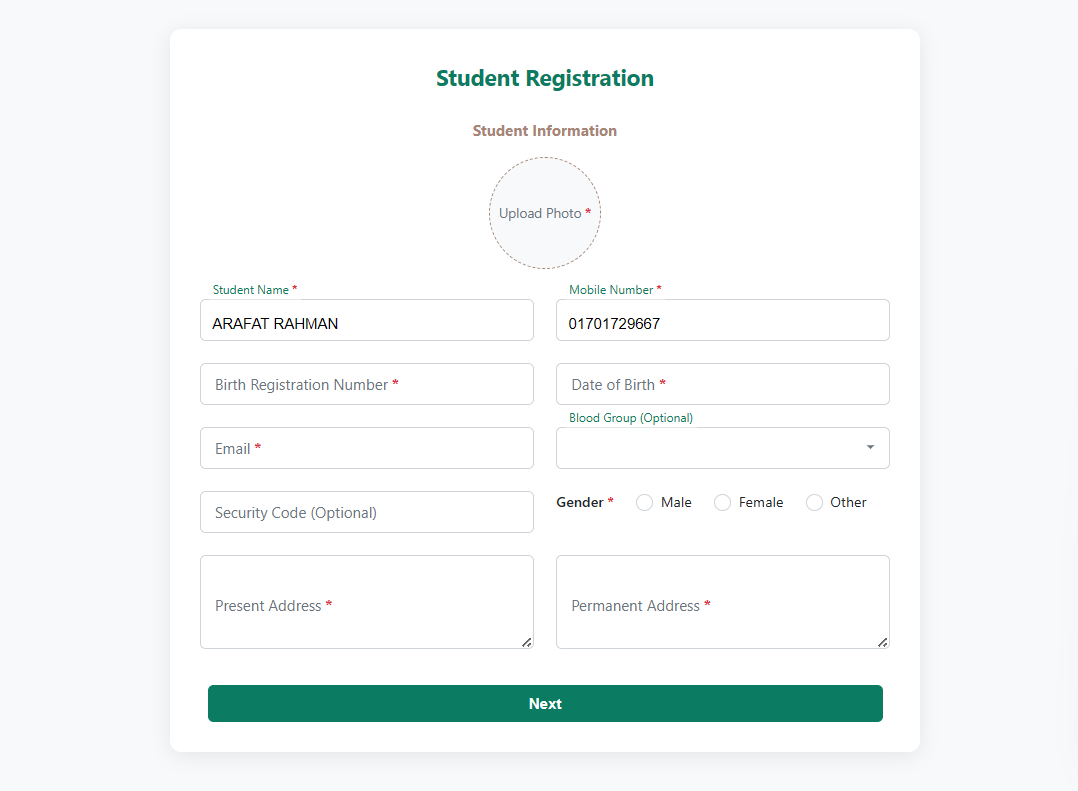This screenshot has height=791, width=1078.
Task: Click the Student Information section label
Action: (x=545, y=131)
